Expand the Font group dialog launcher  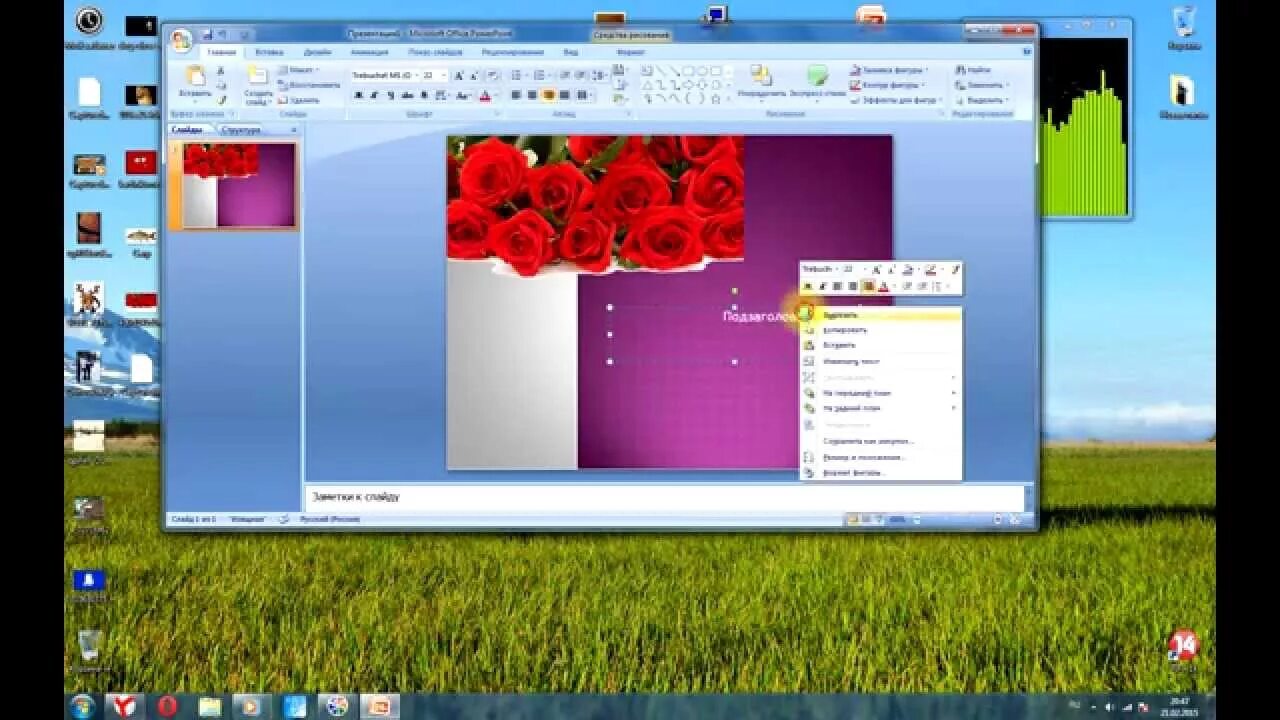(x=497, y=114)
